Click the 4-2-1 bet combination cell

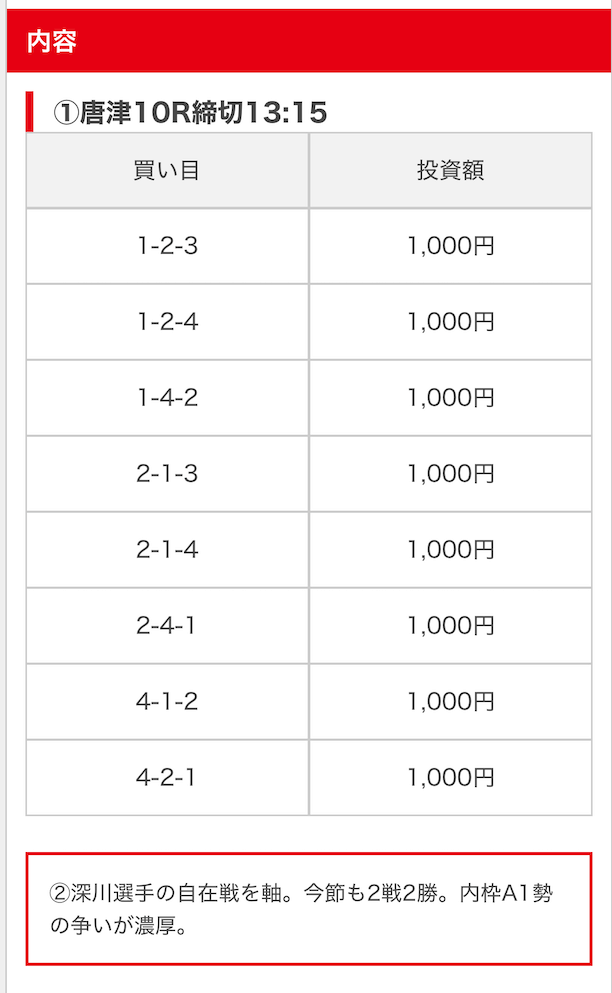[x=167, y=778]
